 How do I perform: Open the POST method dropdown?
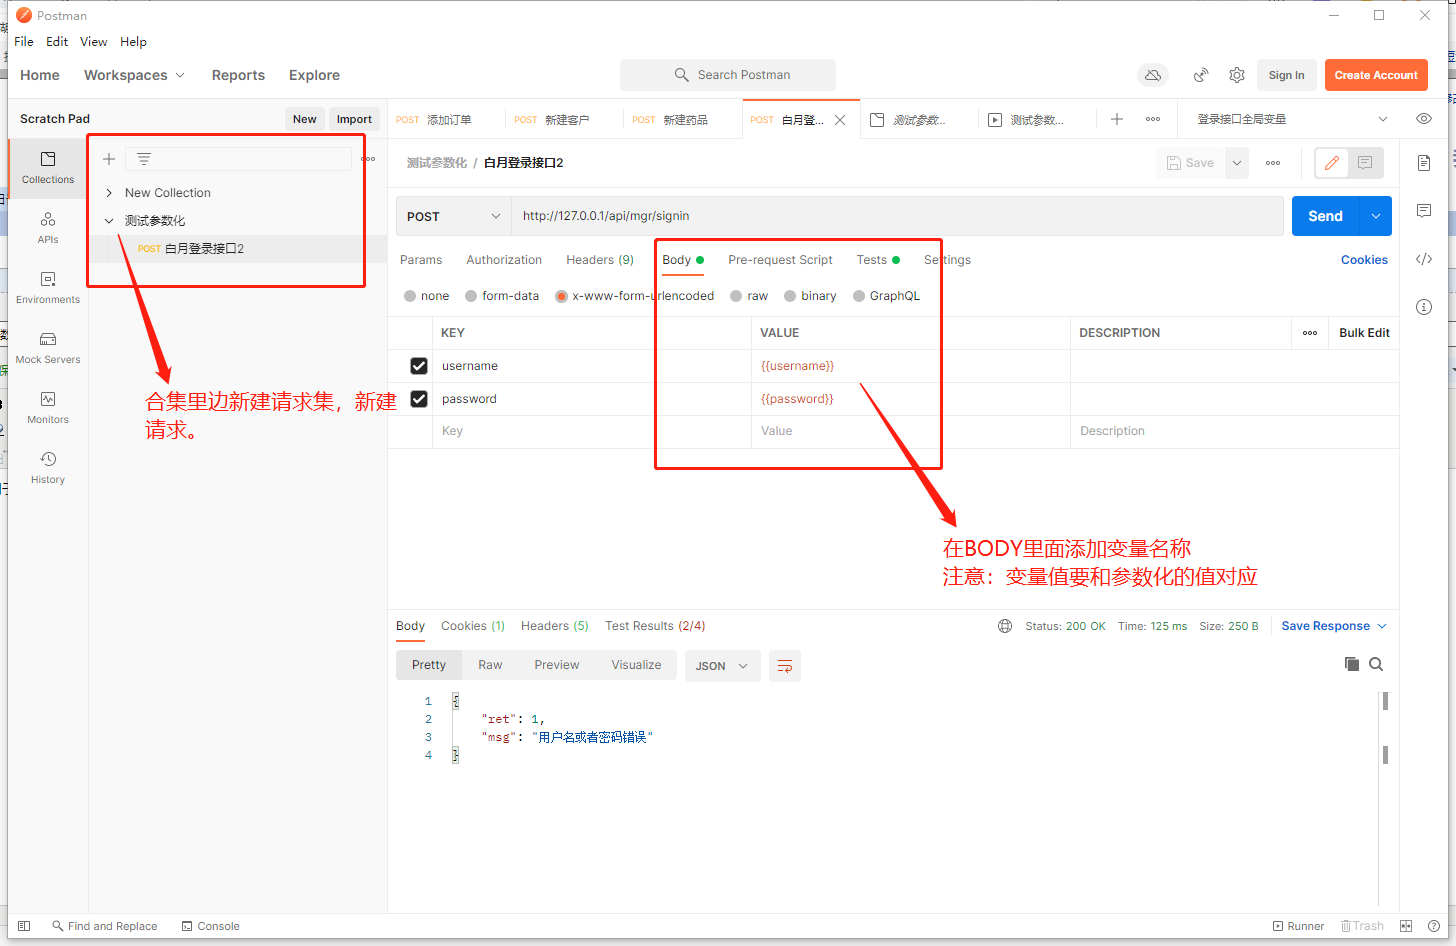(454, 216)
